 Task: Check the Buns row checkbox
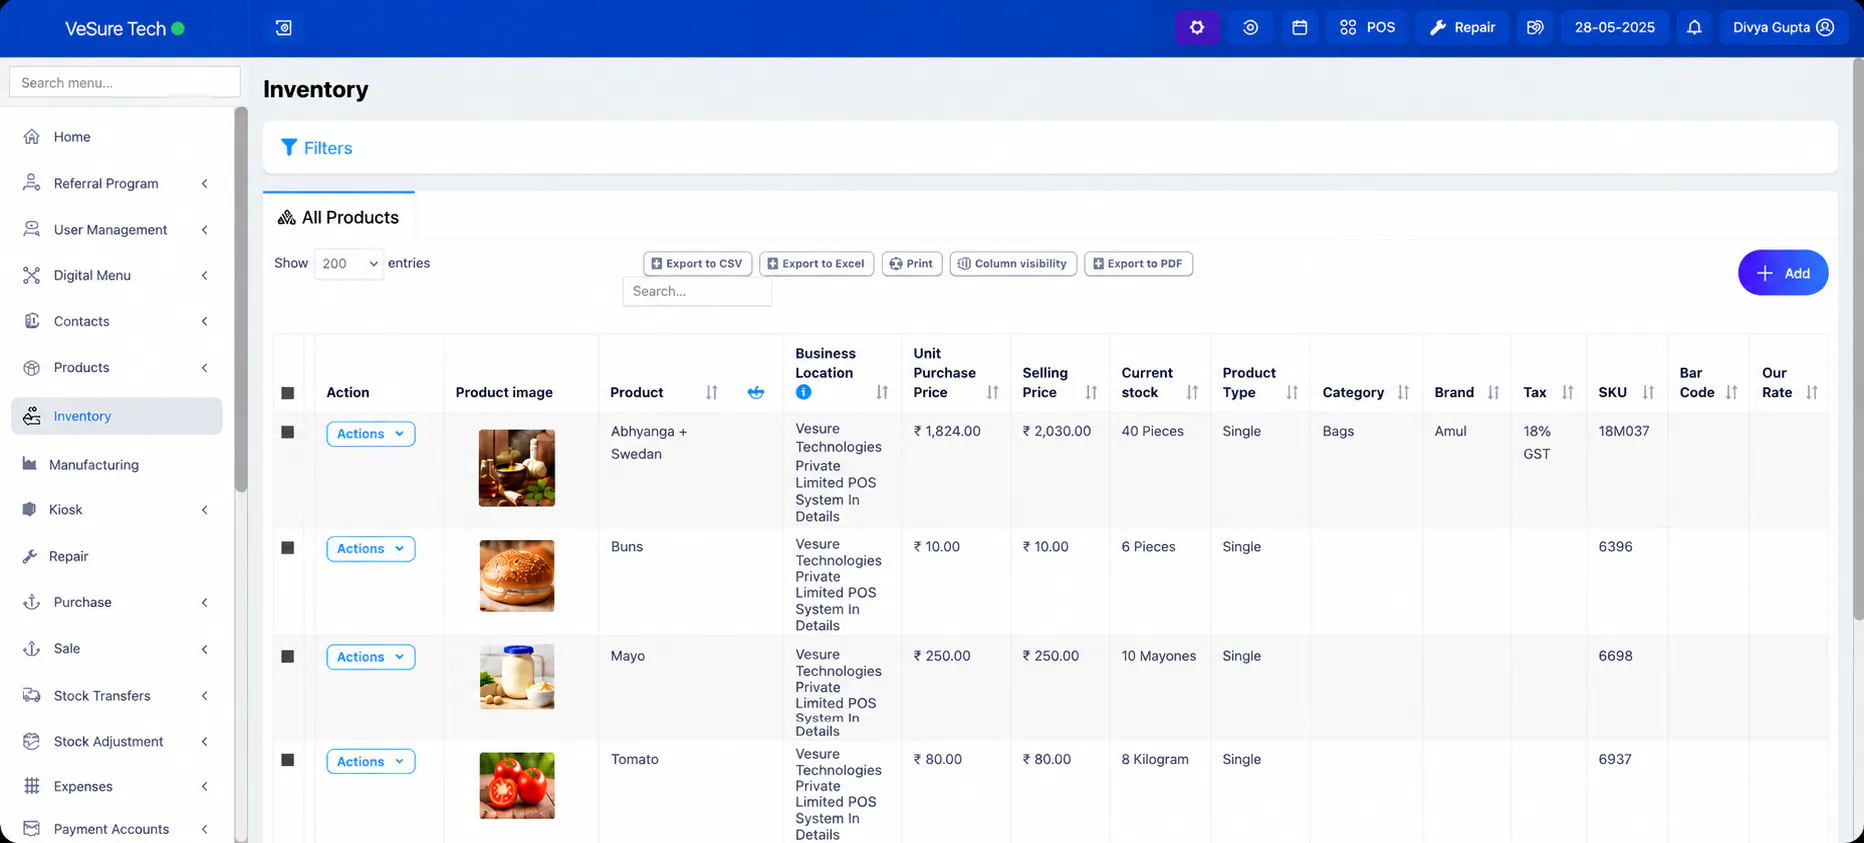click(288, 548)
